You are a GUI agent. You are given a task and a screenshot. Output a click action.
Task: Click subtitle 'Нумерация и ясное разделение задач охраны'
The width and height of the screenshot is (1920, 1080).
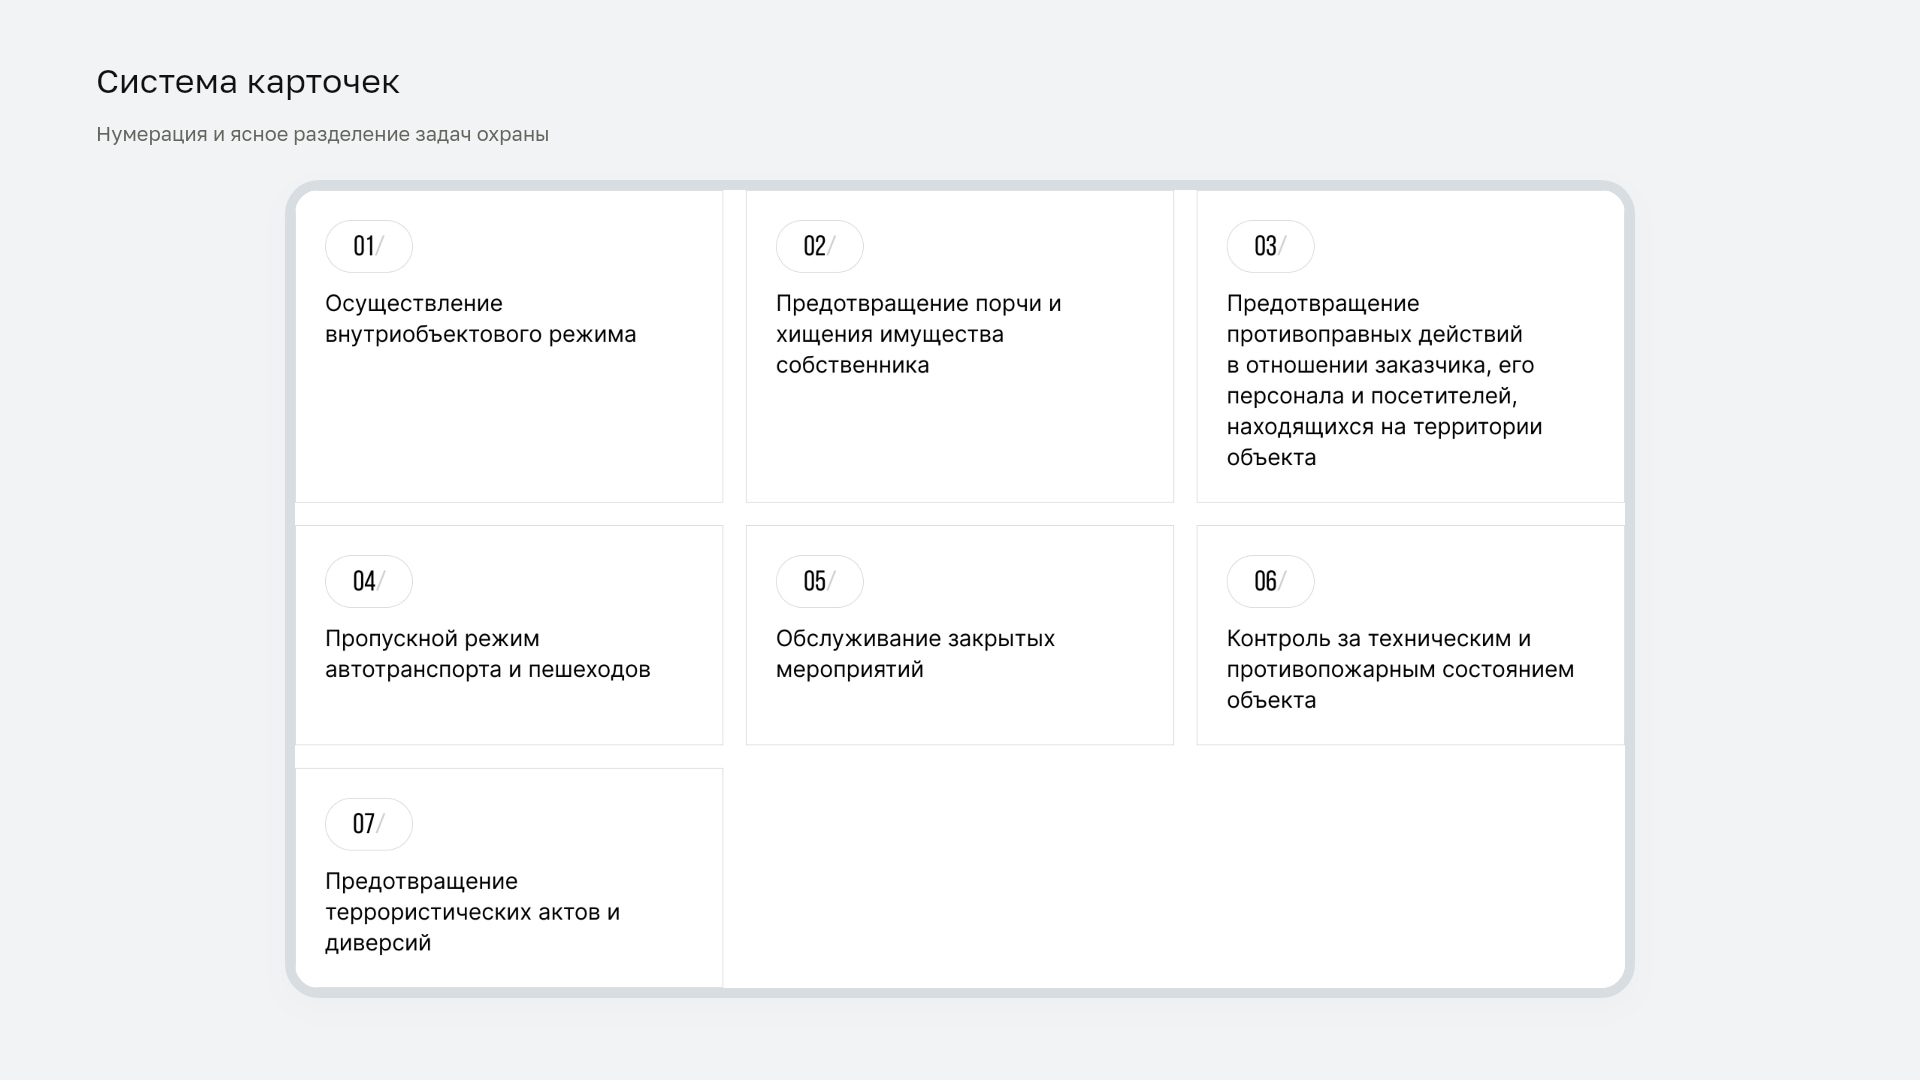tap(322, 134)
